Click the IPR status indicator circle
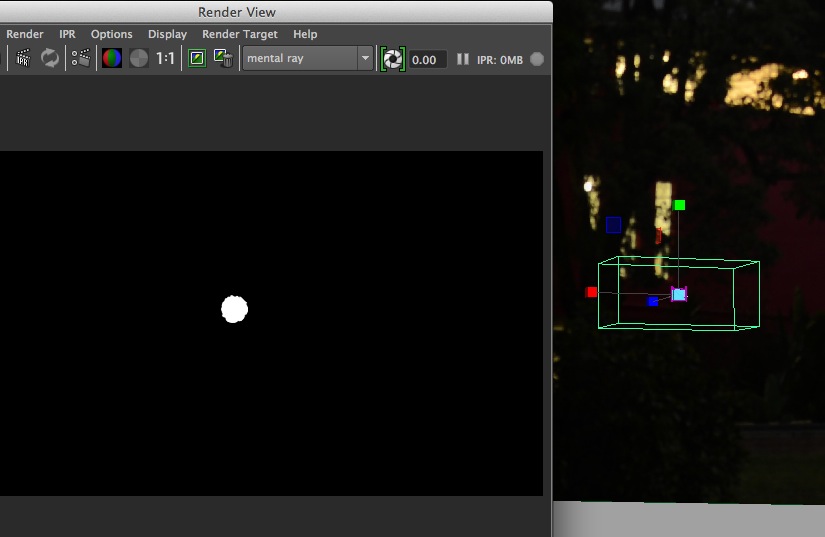This screenshot has width=825, height=537. coord(537,59)
